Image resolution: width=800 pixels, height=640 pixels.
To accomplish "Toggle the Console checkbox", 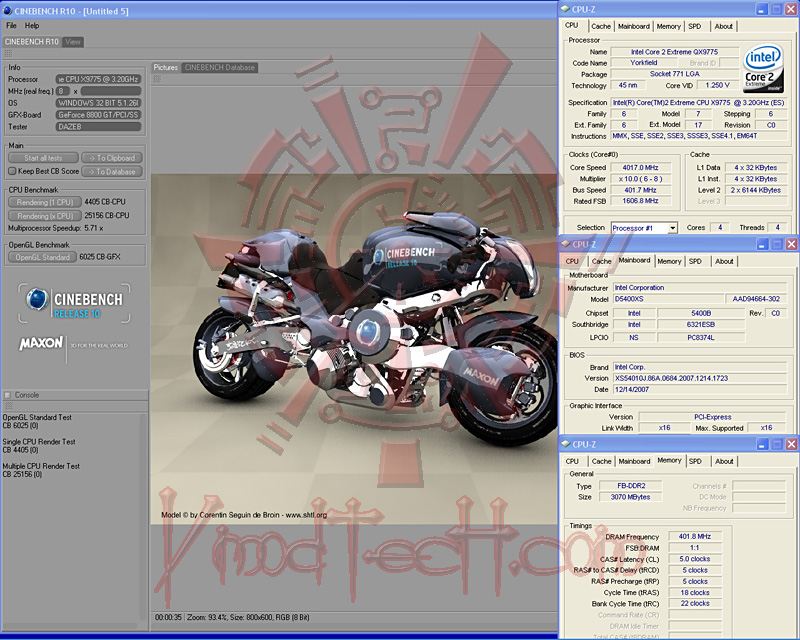I will pyautogui.click(x=7, y=395).
